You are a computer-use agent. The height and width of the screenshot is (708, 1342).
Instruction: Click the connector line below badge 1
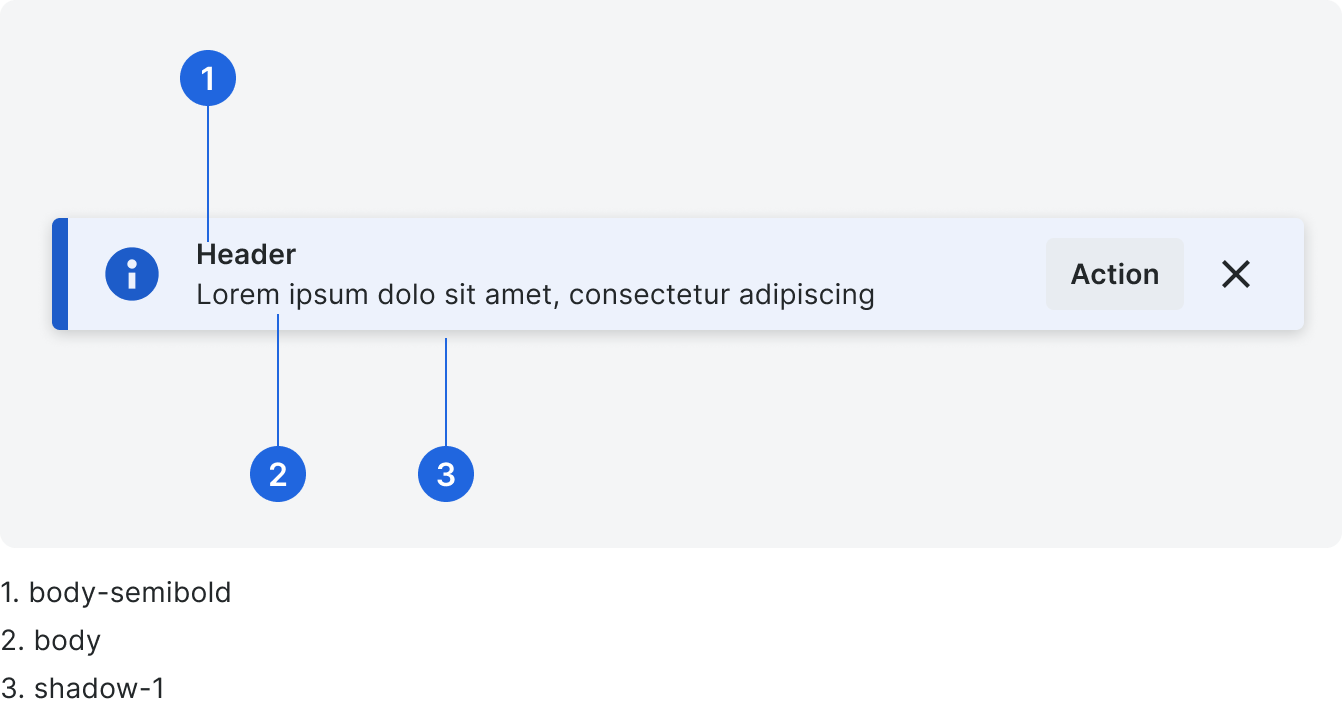(x=208, y=170)
